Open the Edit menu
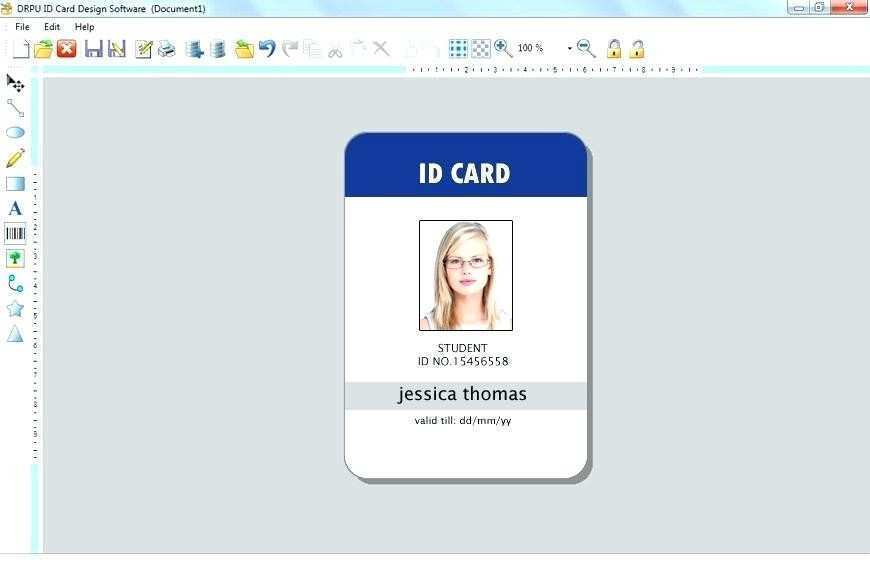Image resolution: width=870 pixels, height=568 pixels. [x=52, y=27]
